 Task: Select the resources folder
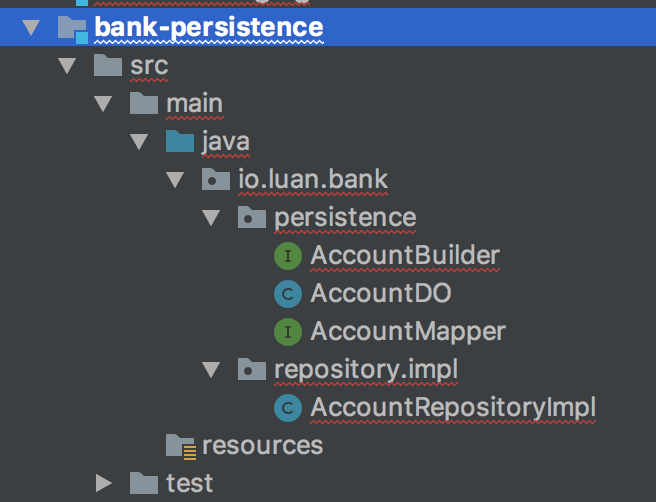click(x=263, y=446)
